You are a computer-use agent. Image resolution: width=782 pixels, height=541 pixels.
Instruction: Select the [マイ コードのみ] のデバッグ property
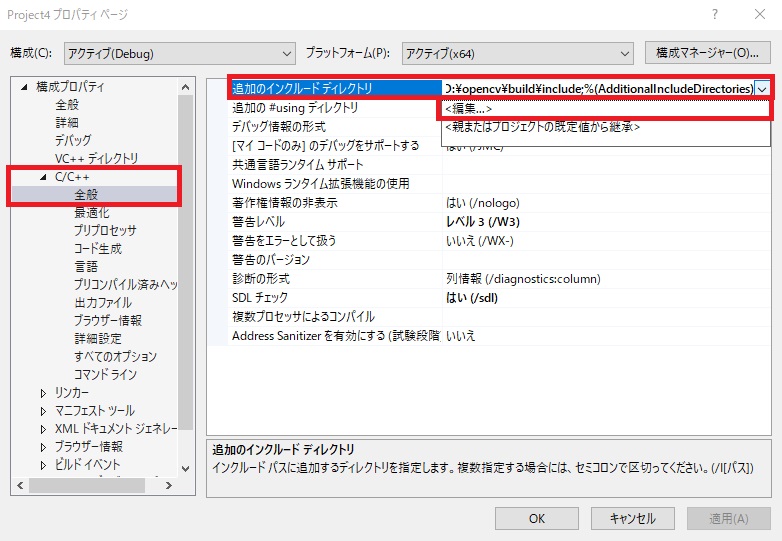(x=325, y=146)
